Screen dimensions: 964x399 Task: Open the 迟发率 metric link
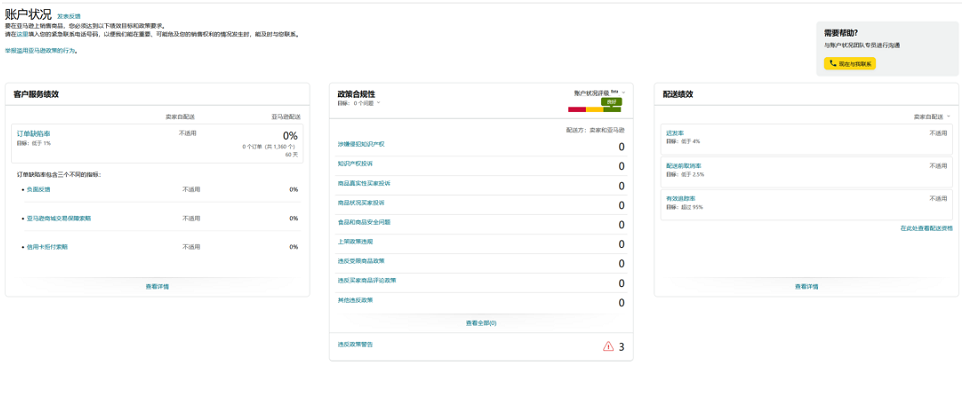tap(675, 133)
